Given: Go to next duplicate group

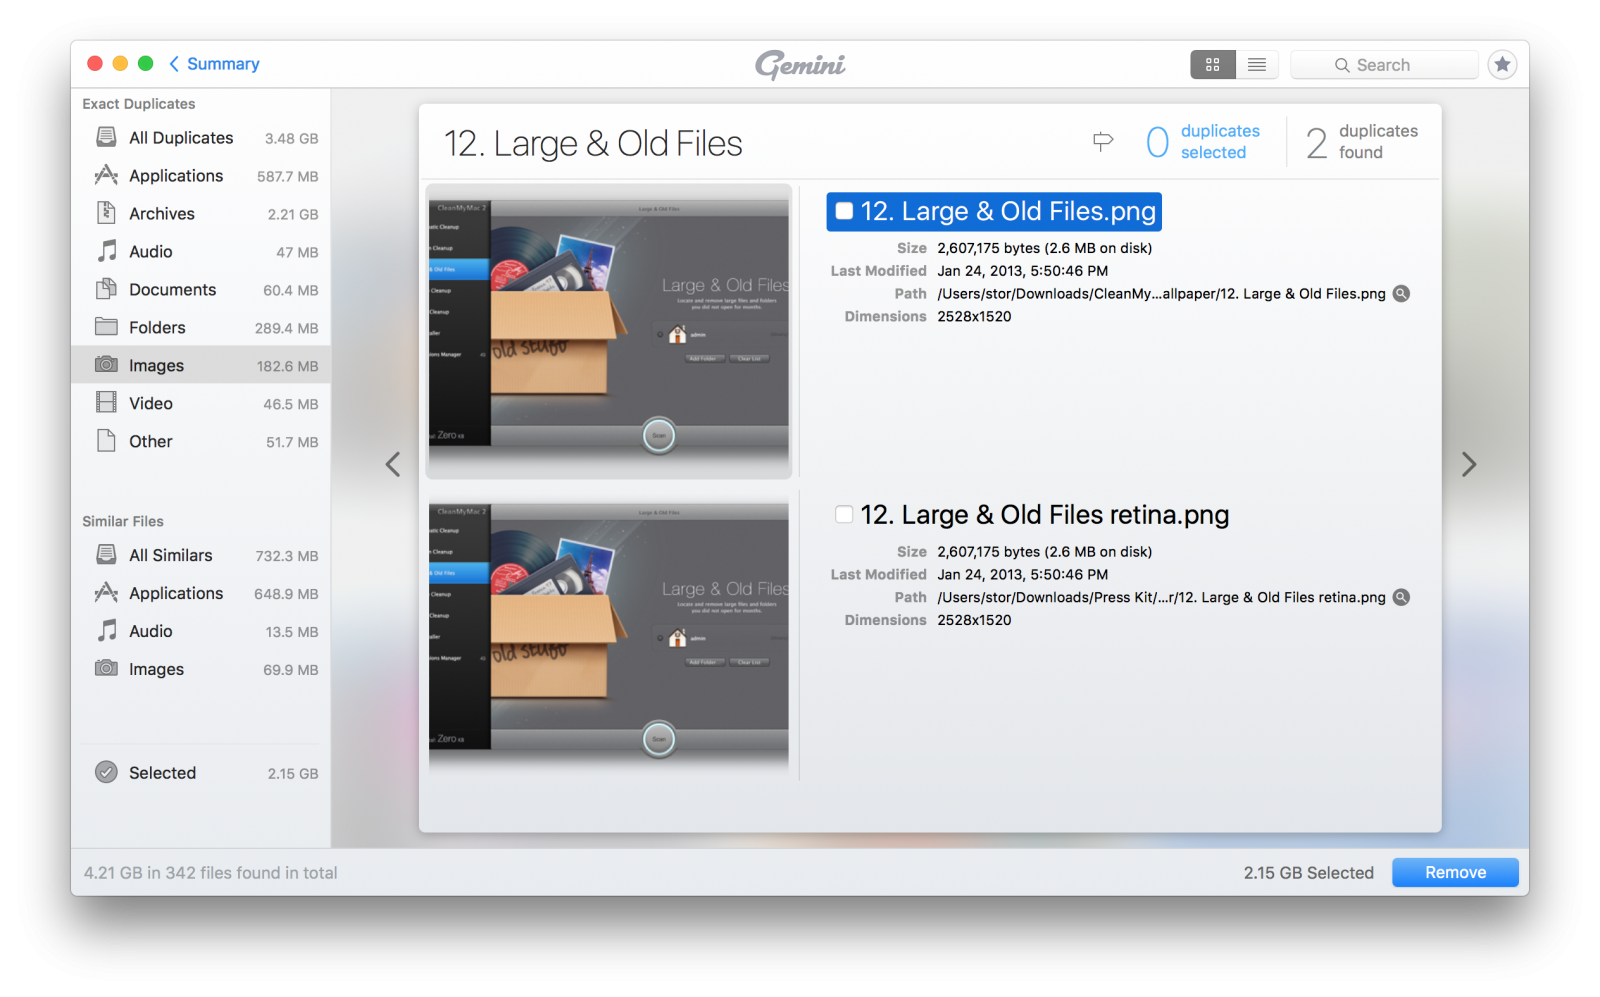Looking at the screenshot, I should pyautogui.click(x=1468, y=465).
